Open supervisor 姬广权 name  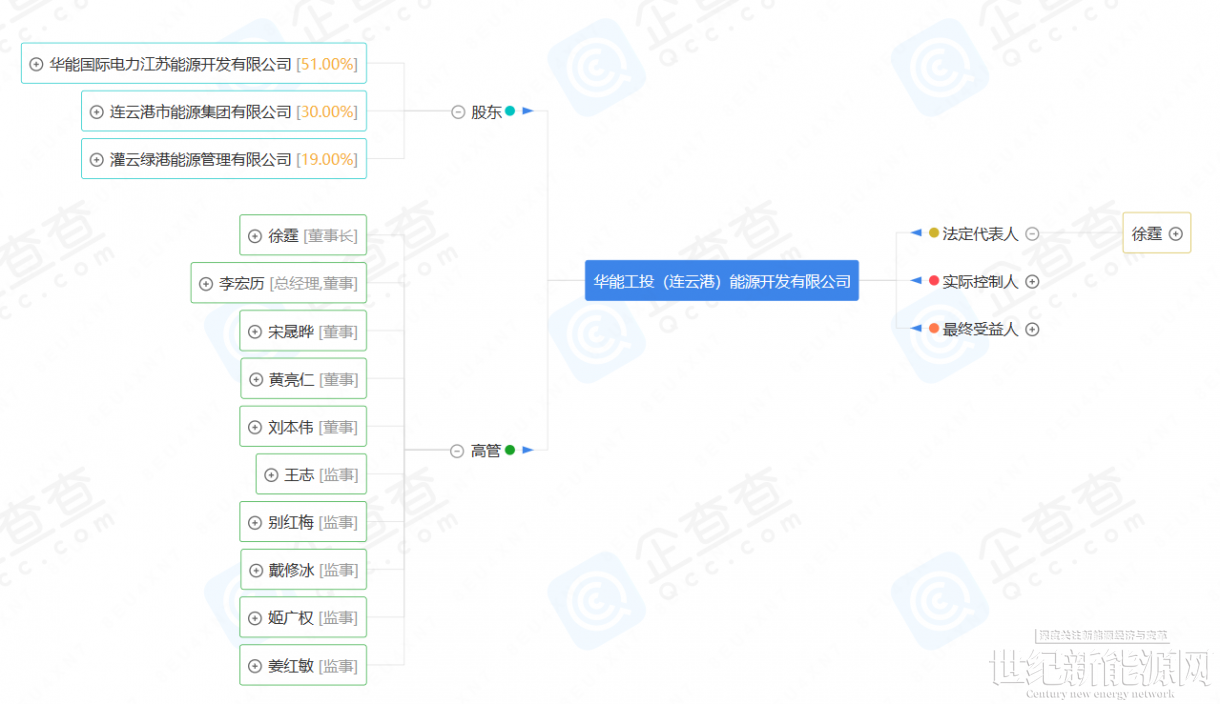point(291,618)
